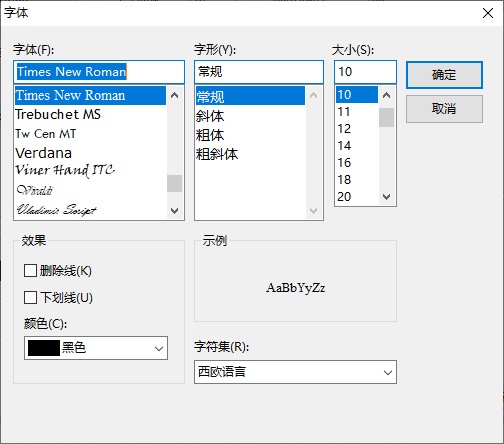Select Times New Roman in font list
The image size is (504, 444).
(90, 95)
